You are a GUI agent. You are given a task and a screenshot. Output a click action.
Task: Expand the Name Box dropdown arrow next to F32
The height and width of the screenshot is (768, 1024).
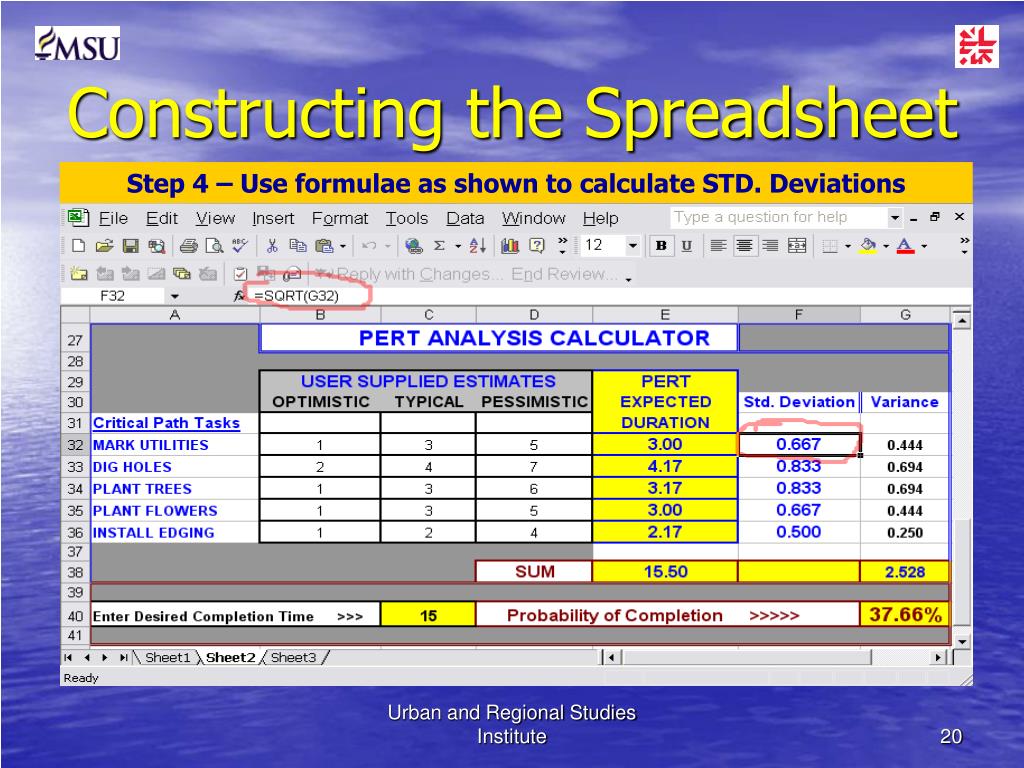pyautogui.click(x=174, y=296)
